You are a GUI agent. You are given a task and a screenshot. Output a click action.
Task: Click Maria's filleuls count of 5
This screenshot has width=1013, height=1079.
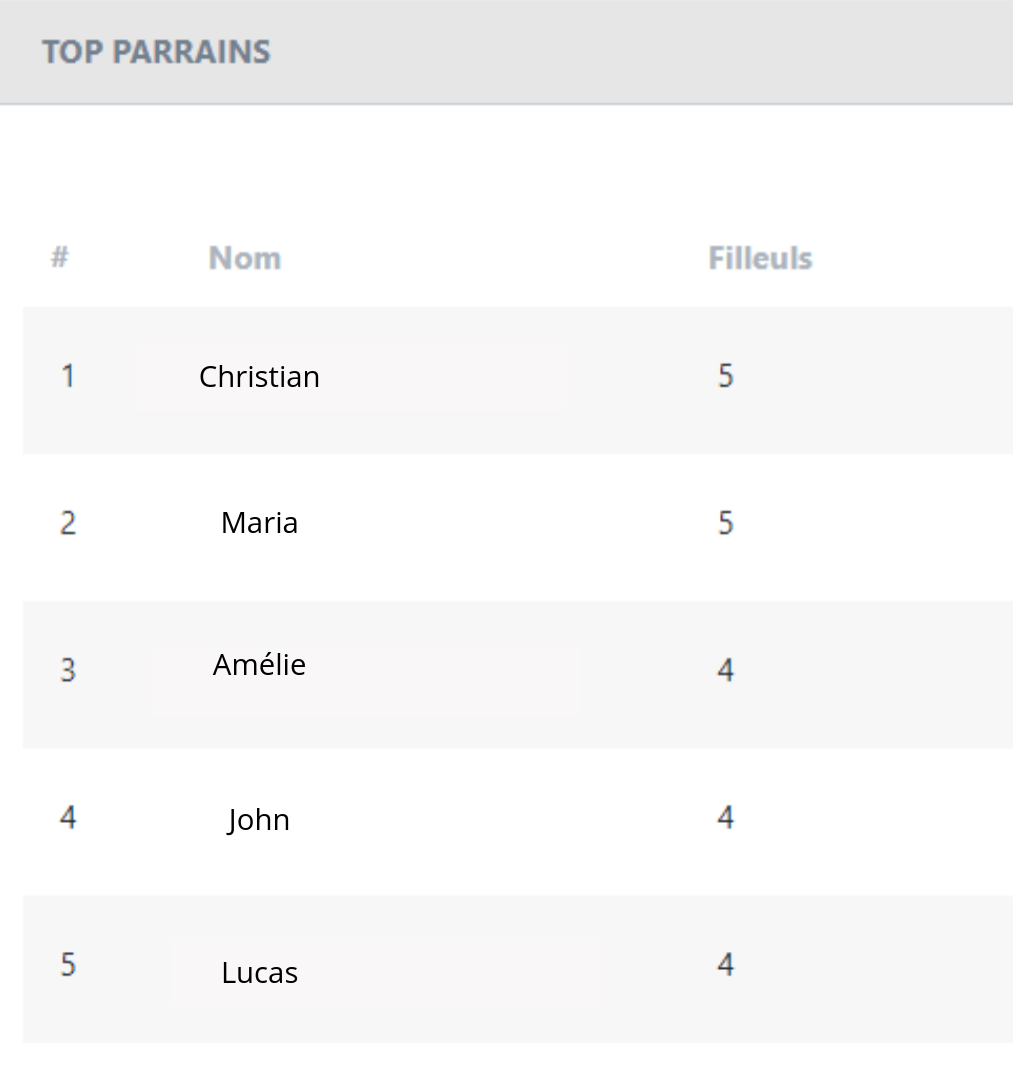[726, 523]
